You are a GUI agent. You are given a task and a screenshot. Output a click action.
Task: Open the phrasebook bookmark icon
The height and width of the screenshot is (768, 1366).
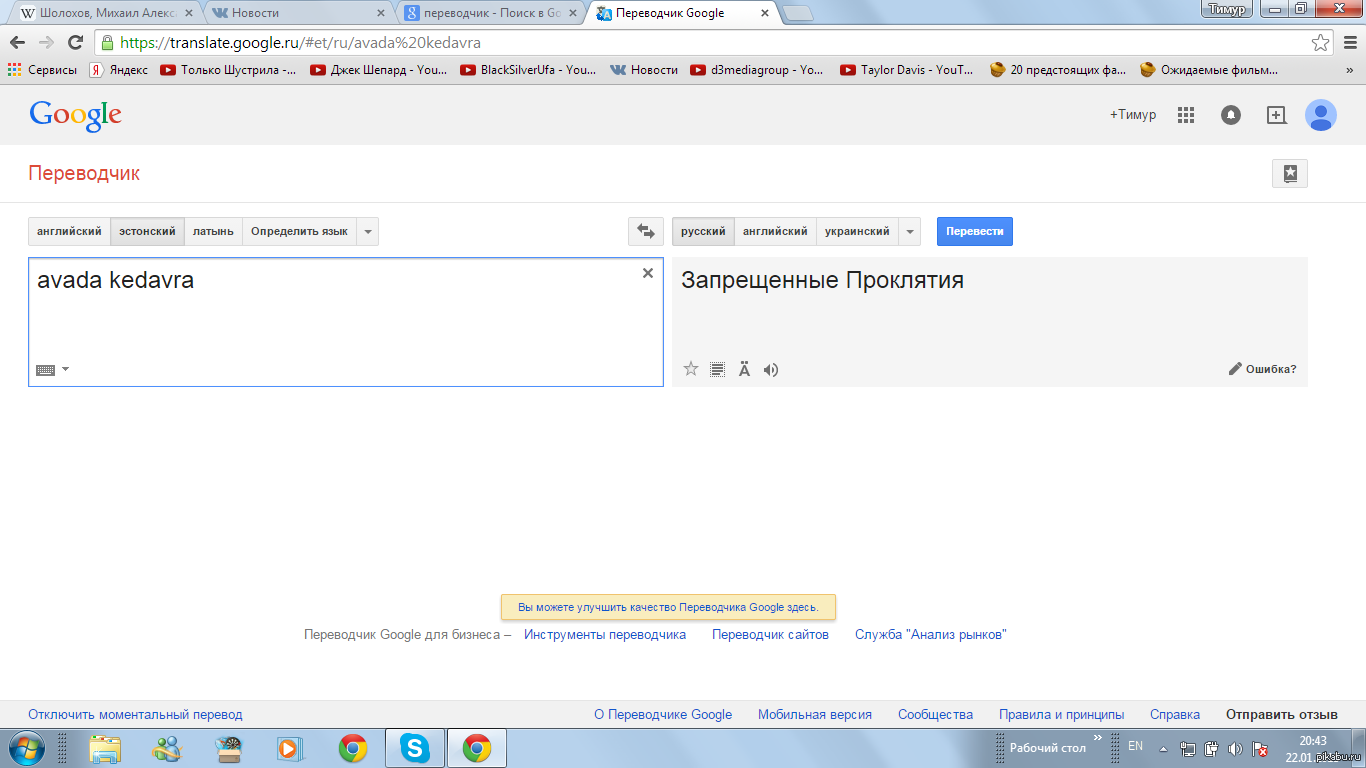[x=1289, y=173]
